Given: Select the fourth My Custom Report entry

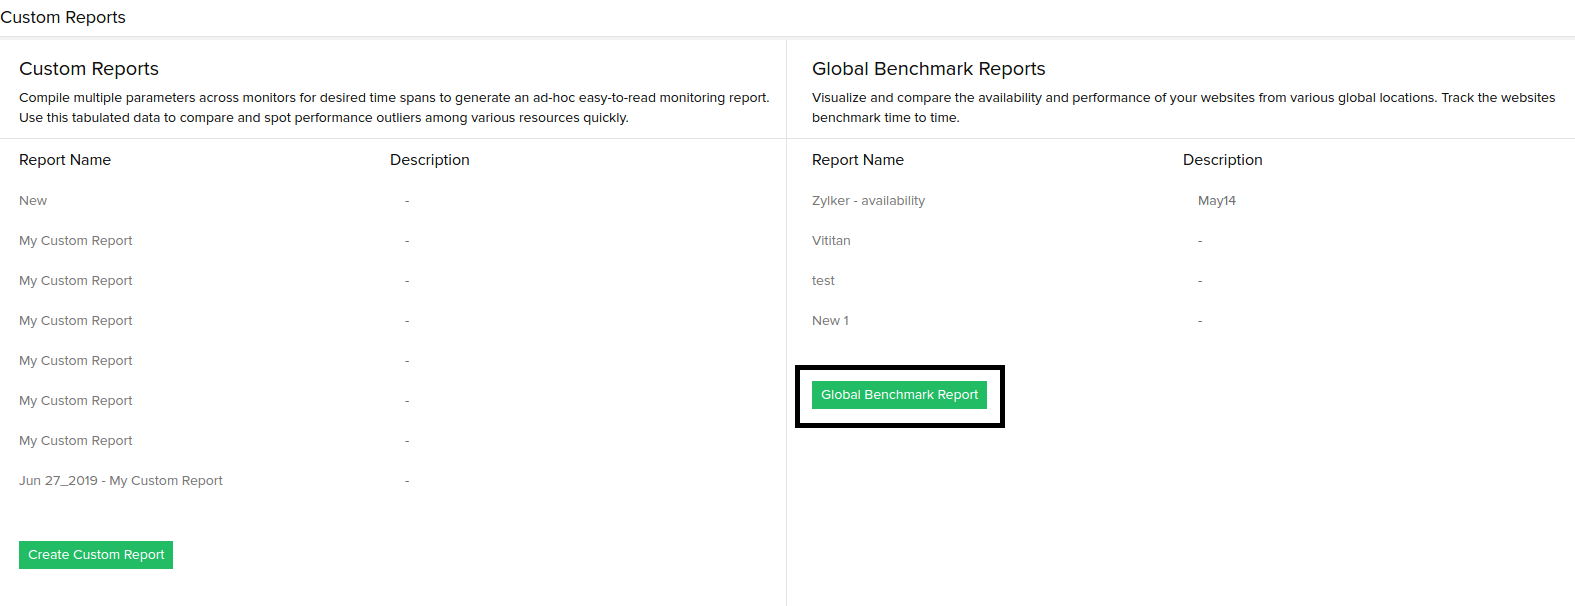Looking at the screenshot, I should coord(76,361).
